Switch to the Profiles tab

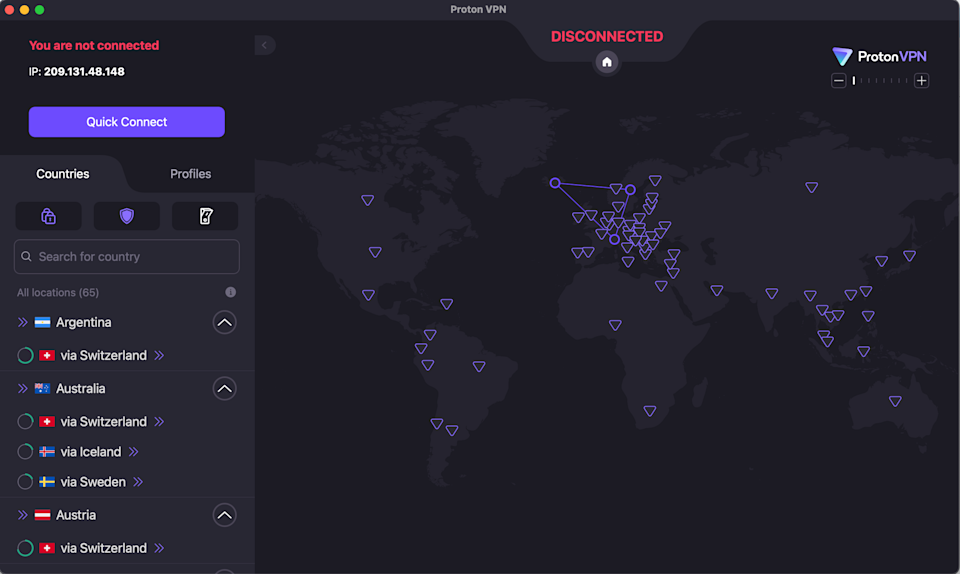click(190, 174)
